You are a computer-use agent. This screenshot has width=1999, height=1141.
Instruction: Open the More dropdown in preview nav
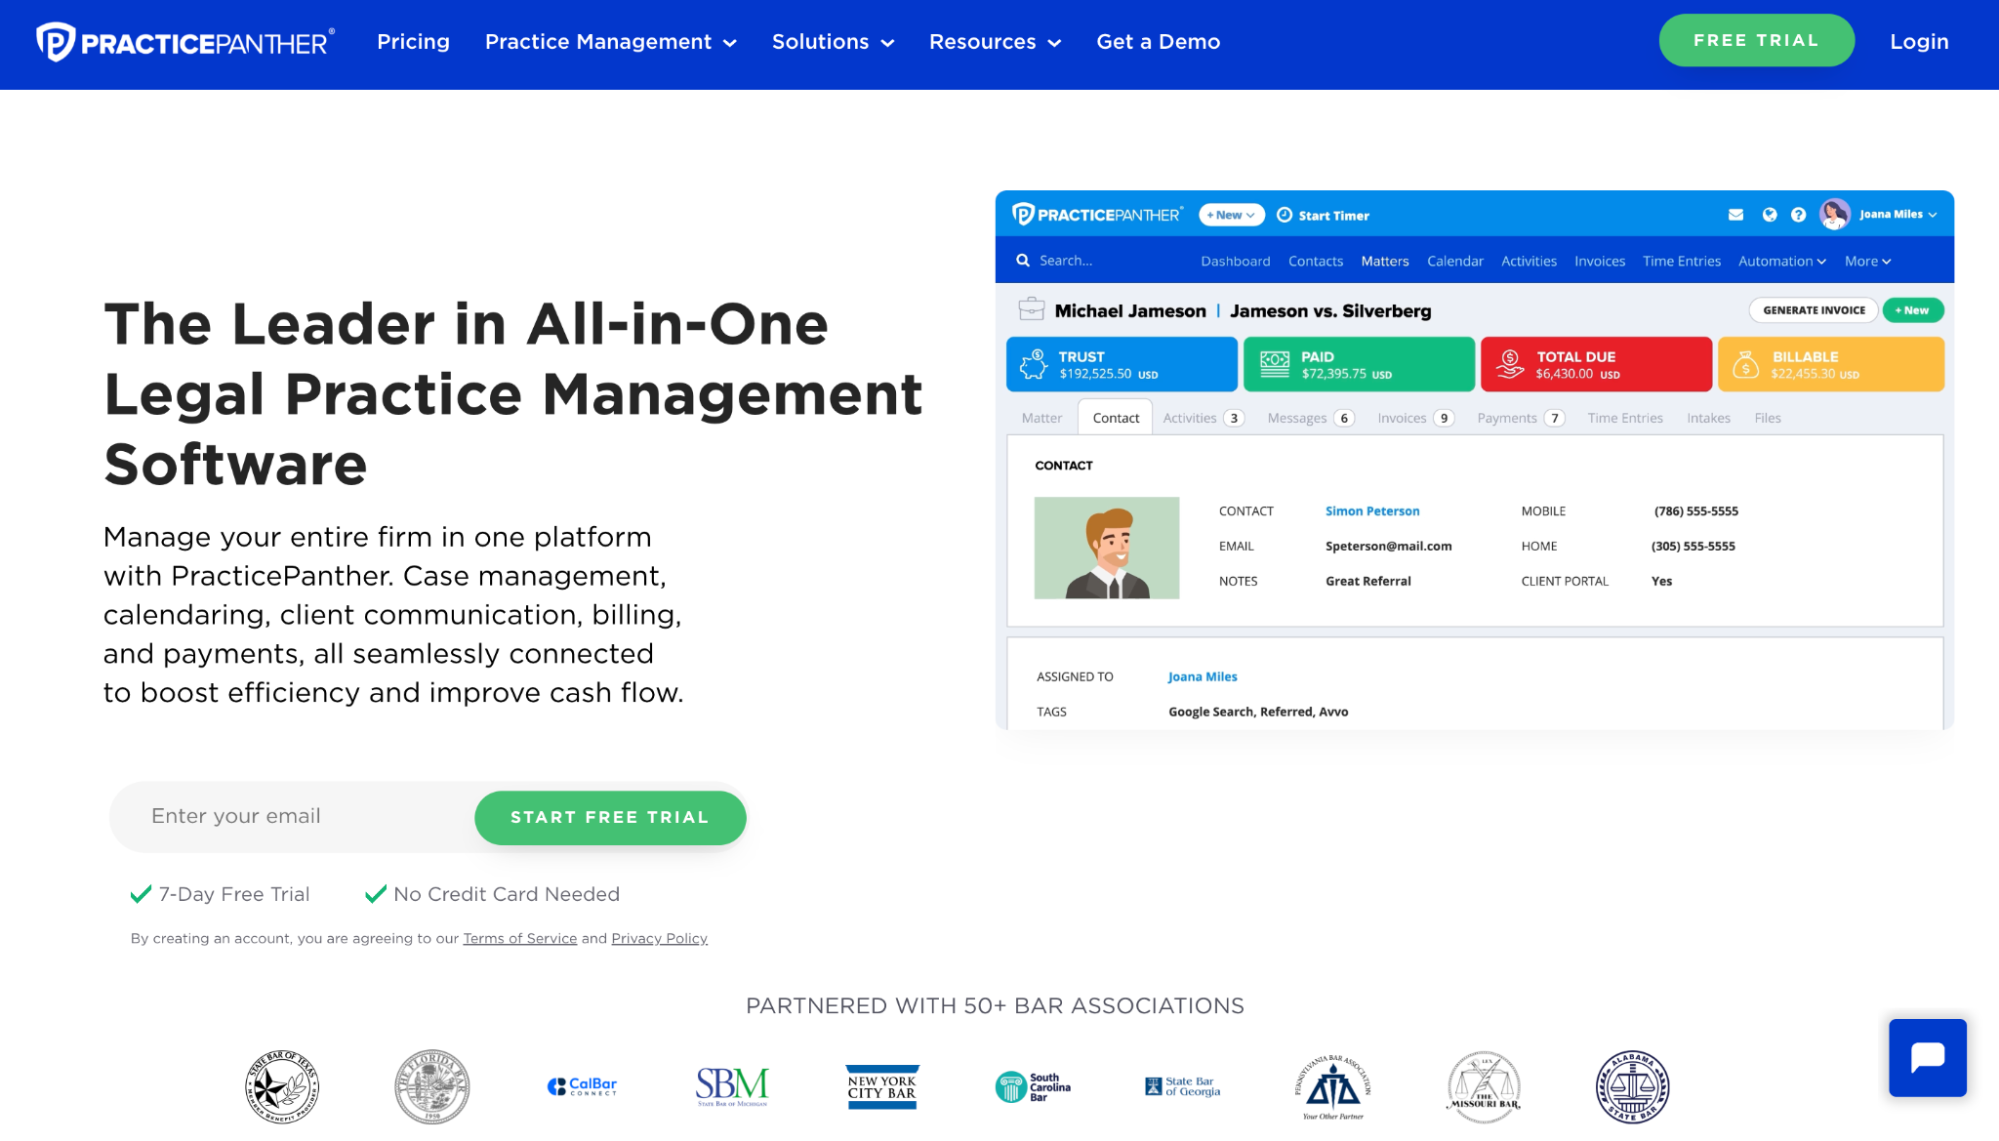[x=1868, y=261]
